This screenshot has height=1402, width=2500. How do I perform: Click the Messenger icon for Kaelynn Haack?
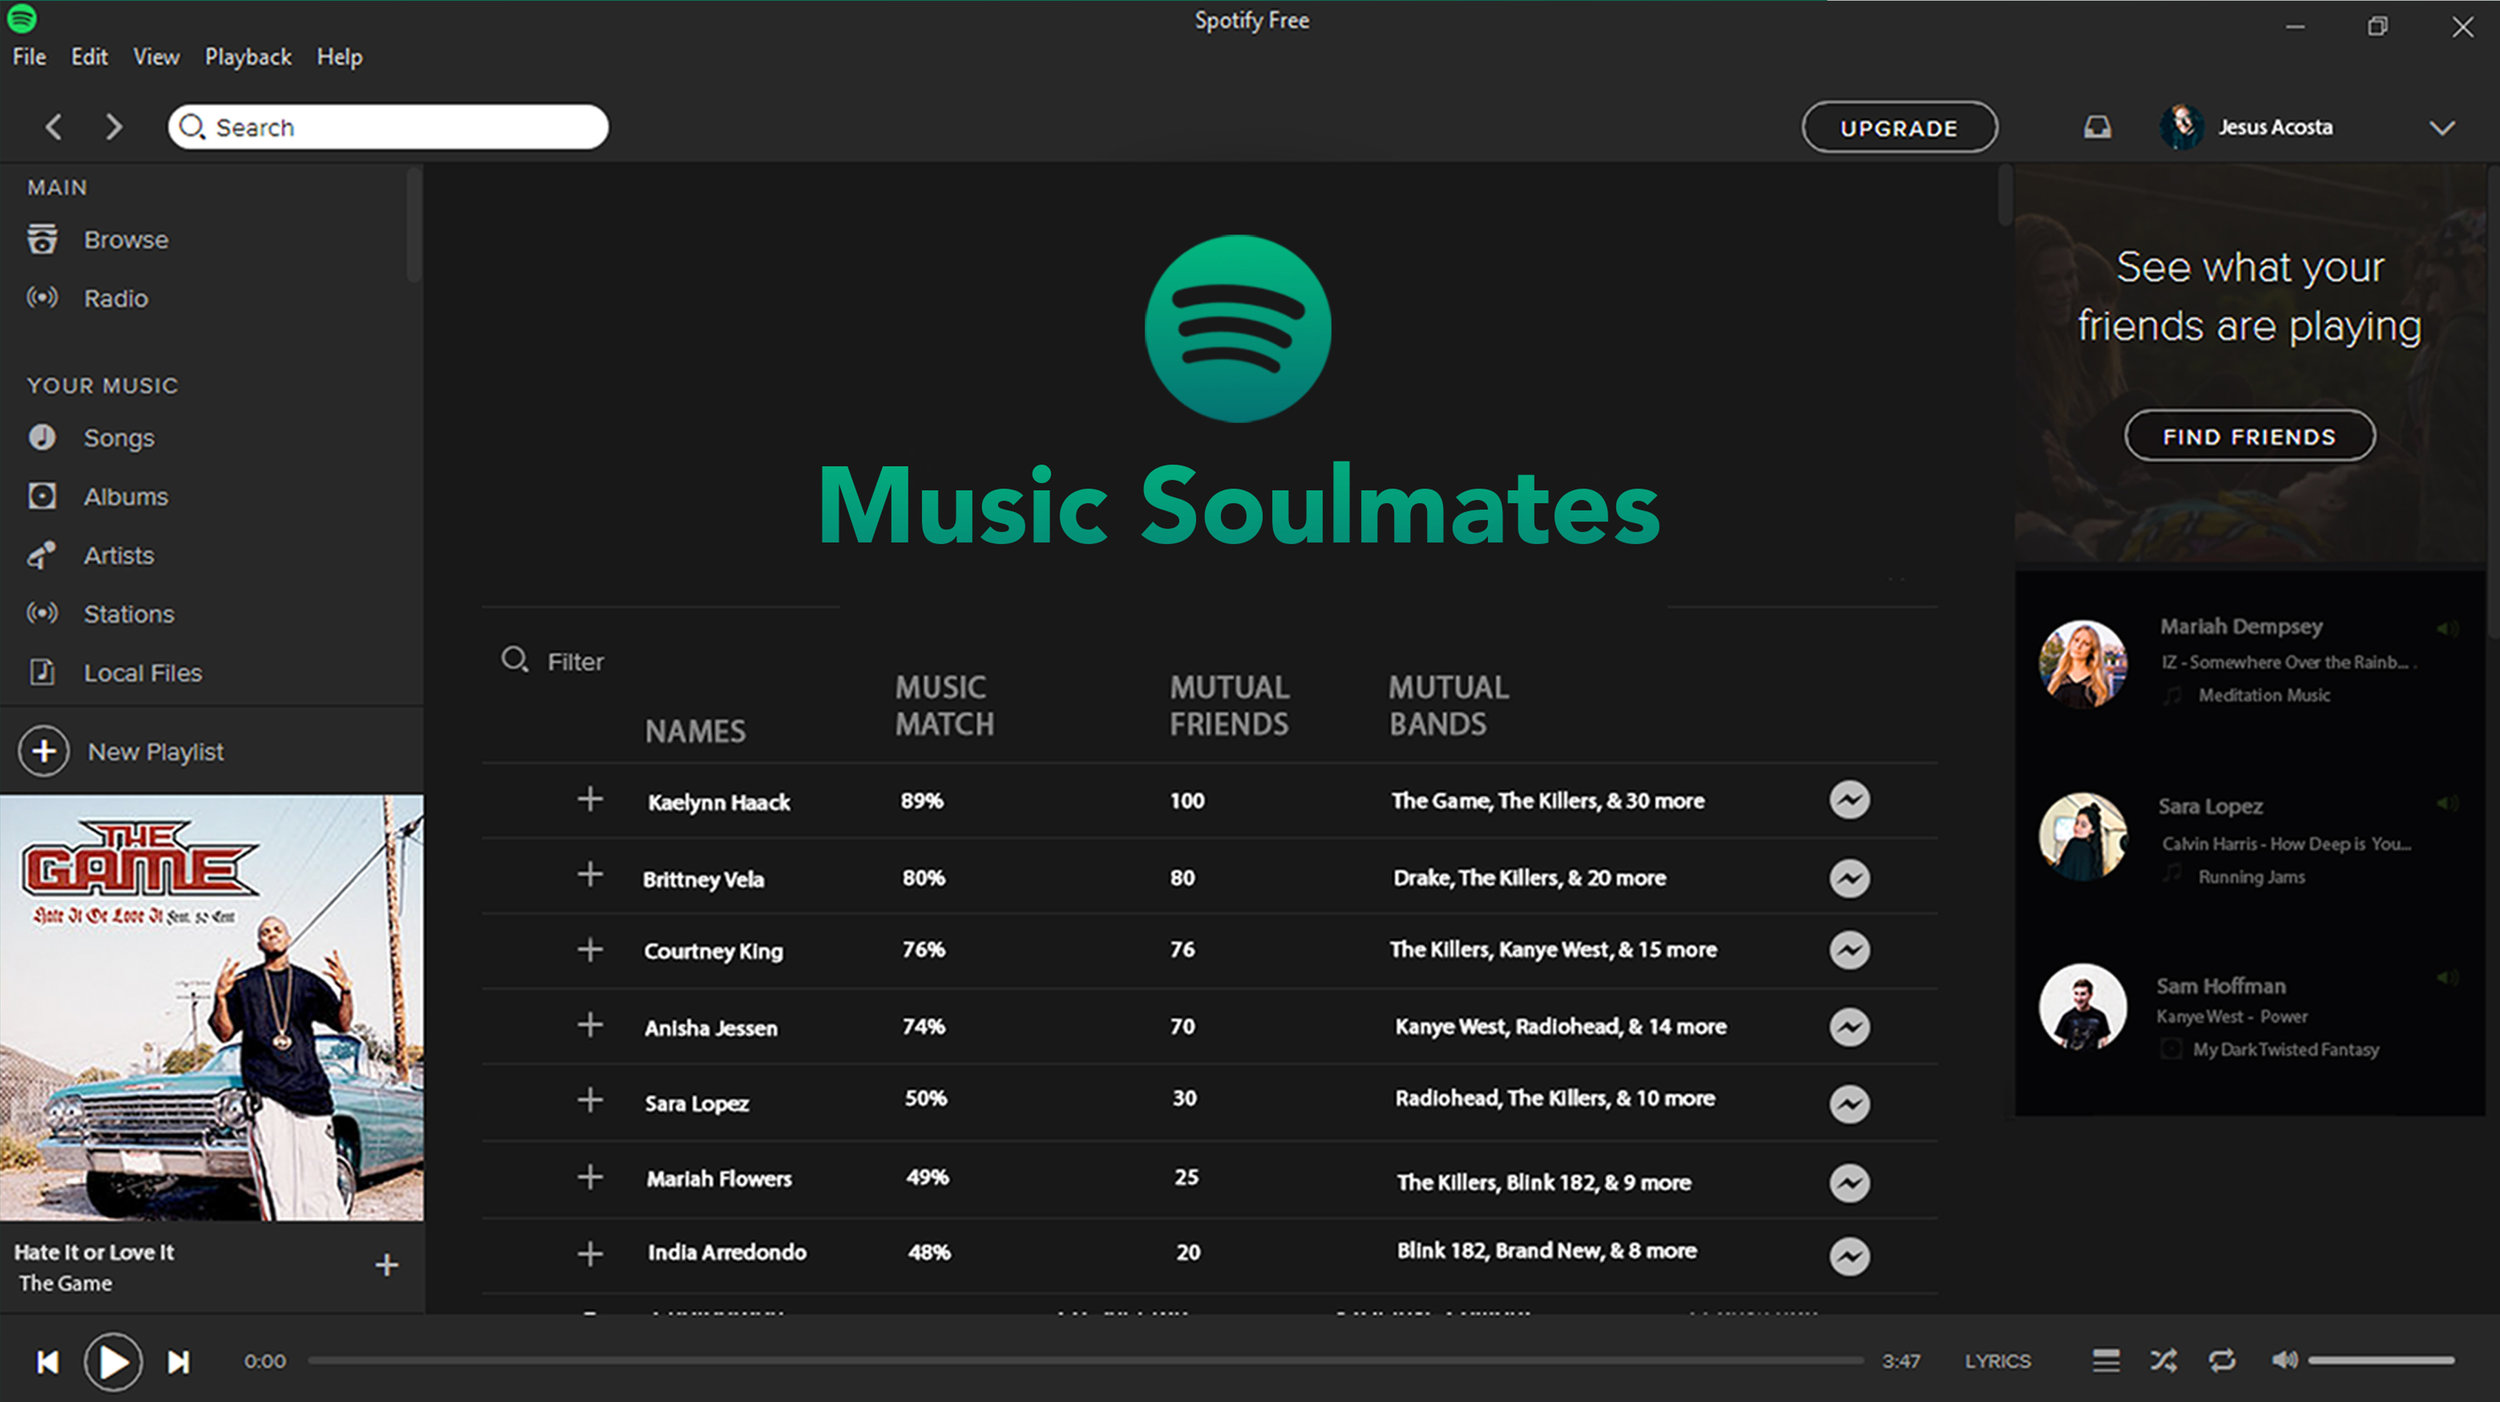pos(1849,800)
